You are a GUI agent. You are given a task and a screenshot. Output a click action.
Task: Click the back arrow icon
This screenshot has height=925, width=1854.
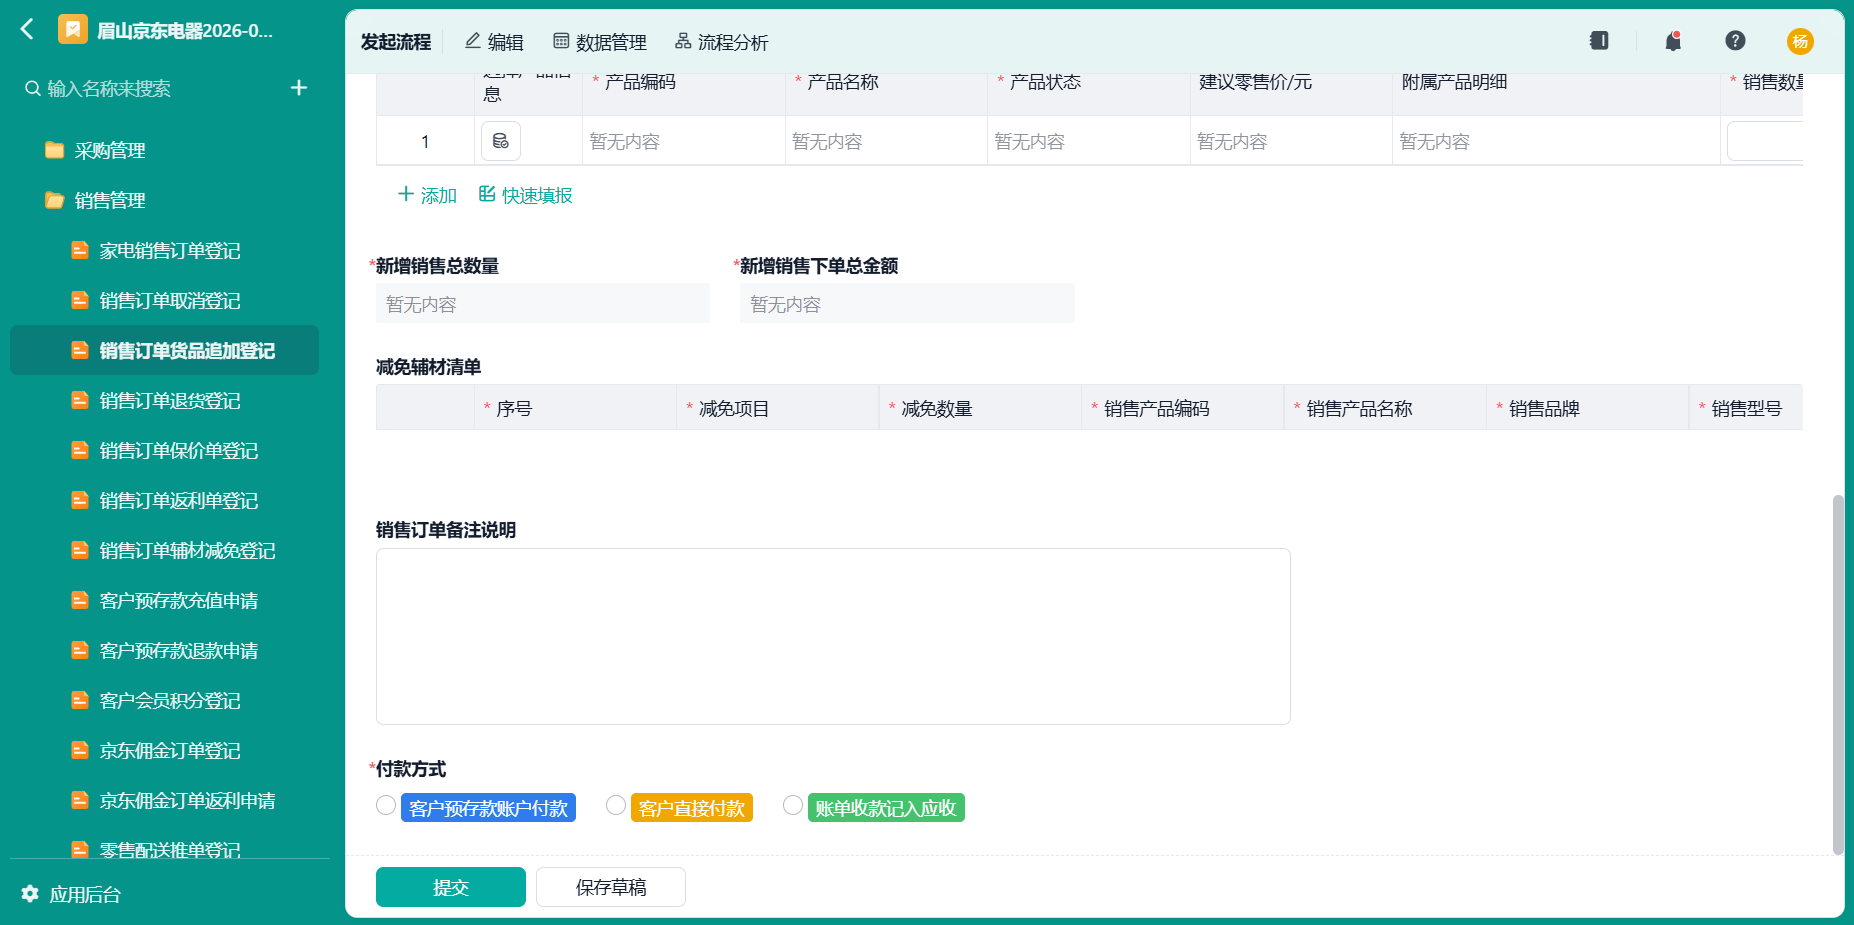27,30
